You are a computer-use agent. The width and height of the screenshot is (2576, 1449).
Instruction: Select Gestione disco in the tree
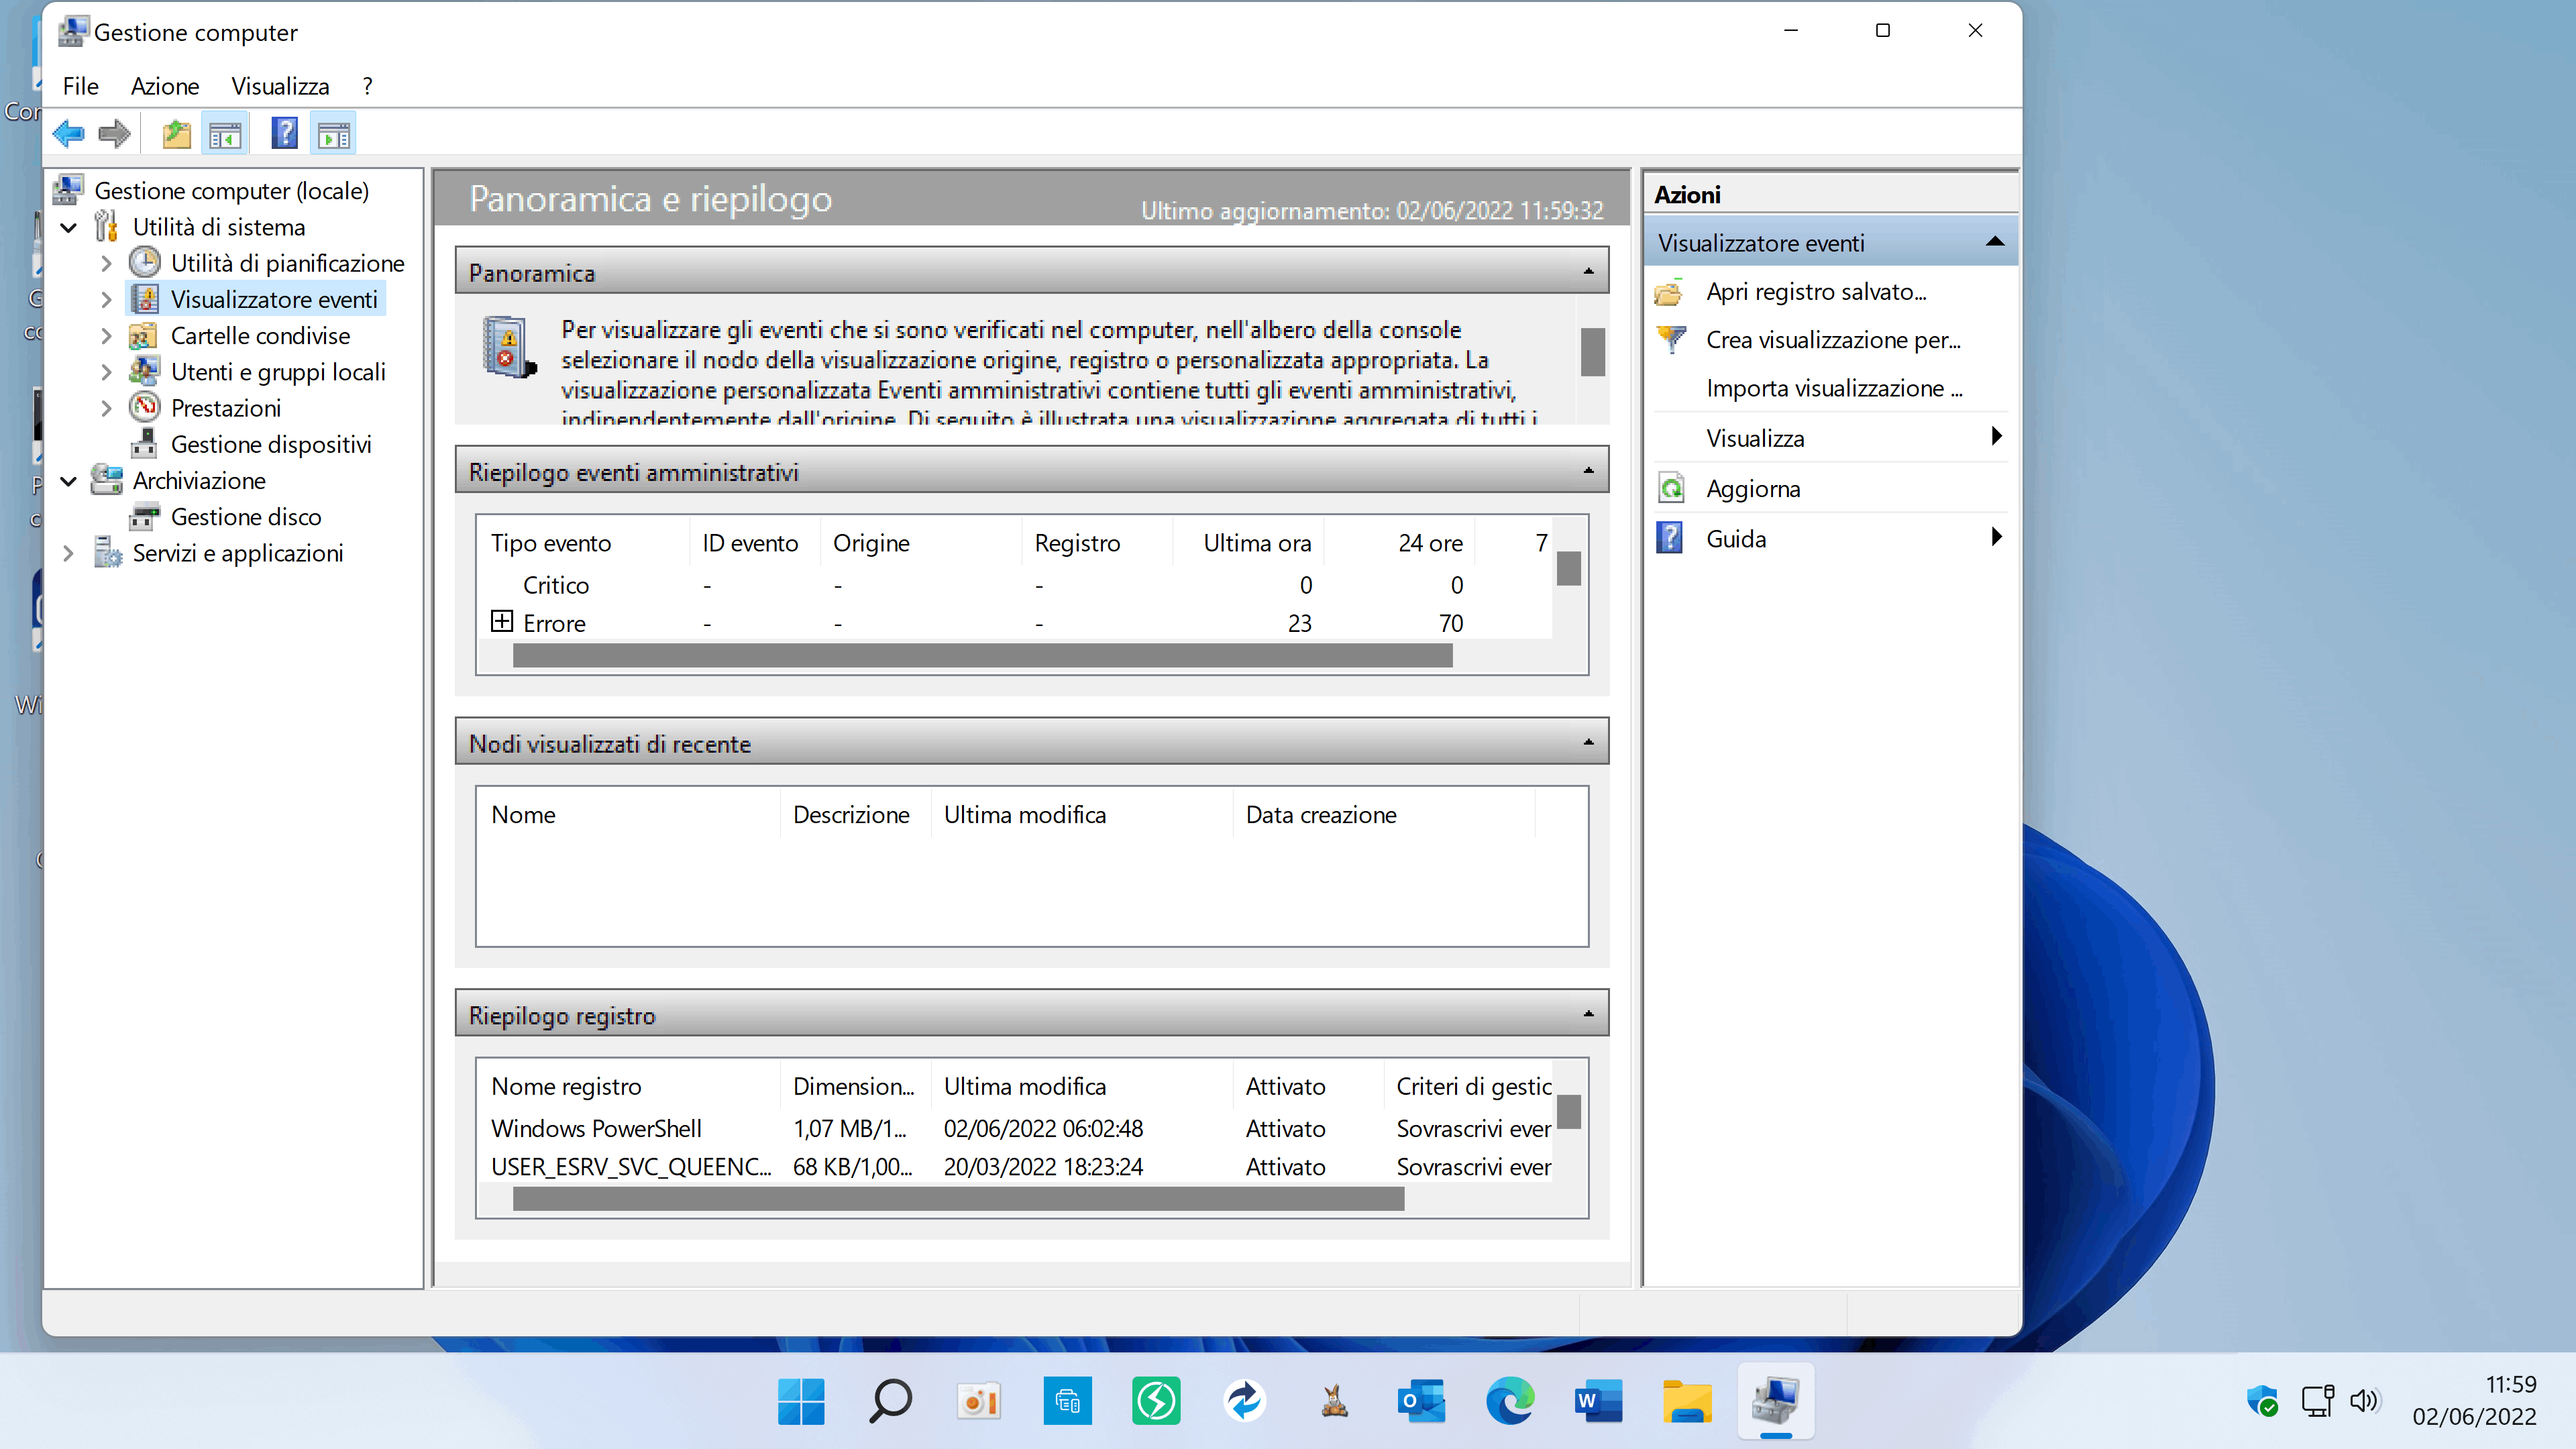pos(245,517)
